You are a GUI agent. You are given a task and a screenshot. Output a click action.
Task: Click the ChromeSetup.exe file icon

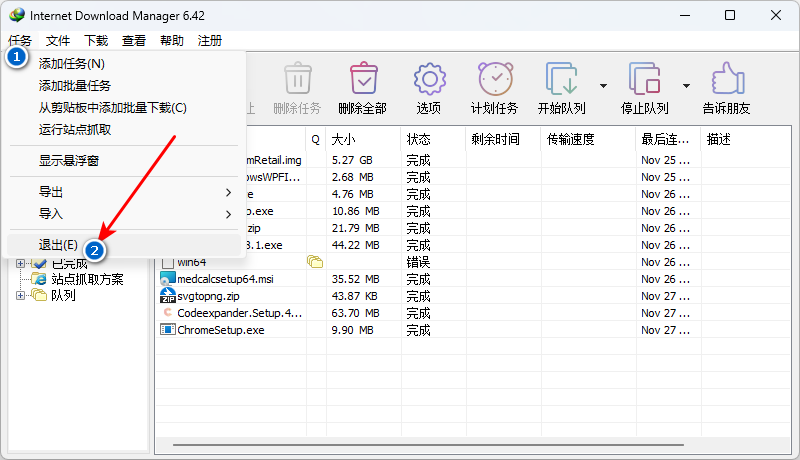pyautogui.click(x=168, y=329)
